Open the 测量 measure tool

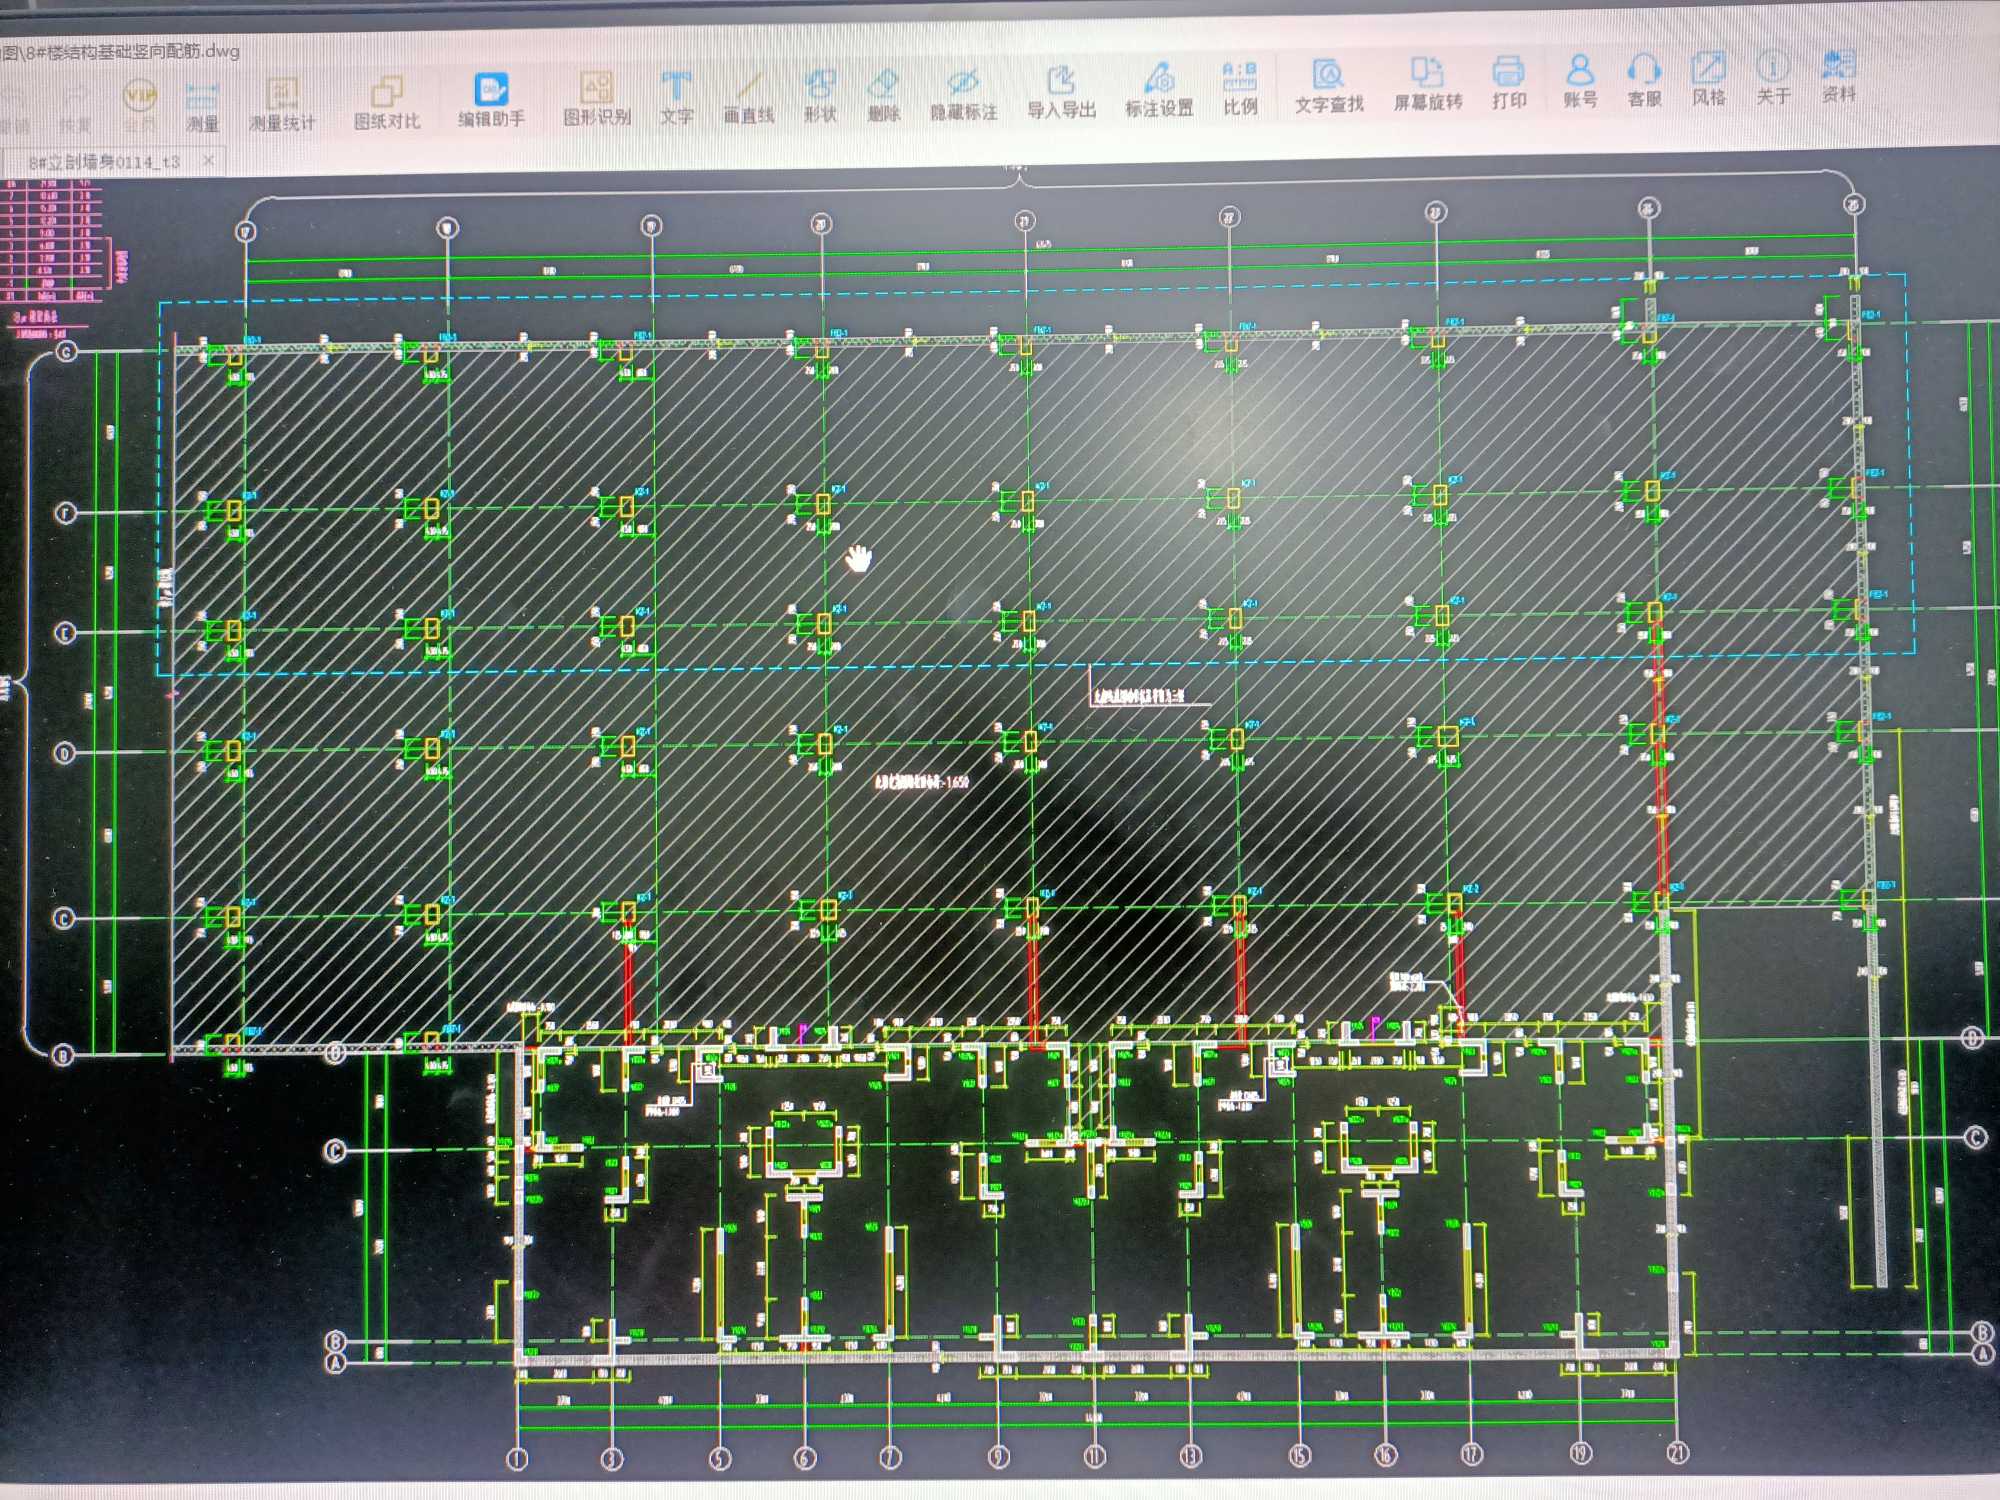point(202,108)
